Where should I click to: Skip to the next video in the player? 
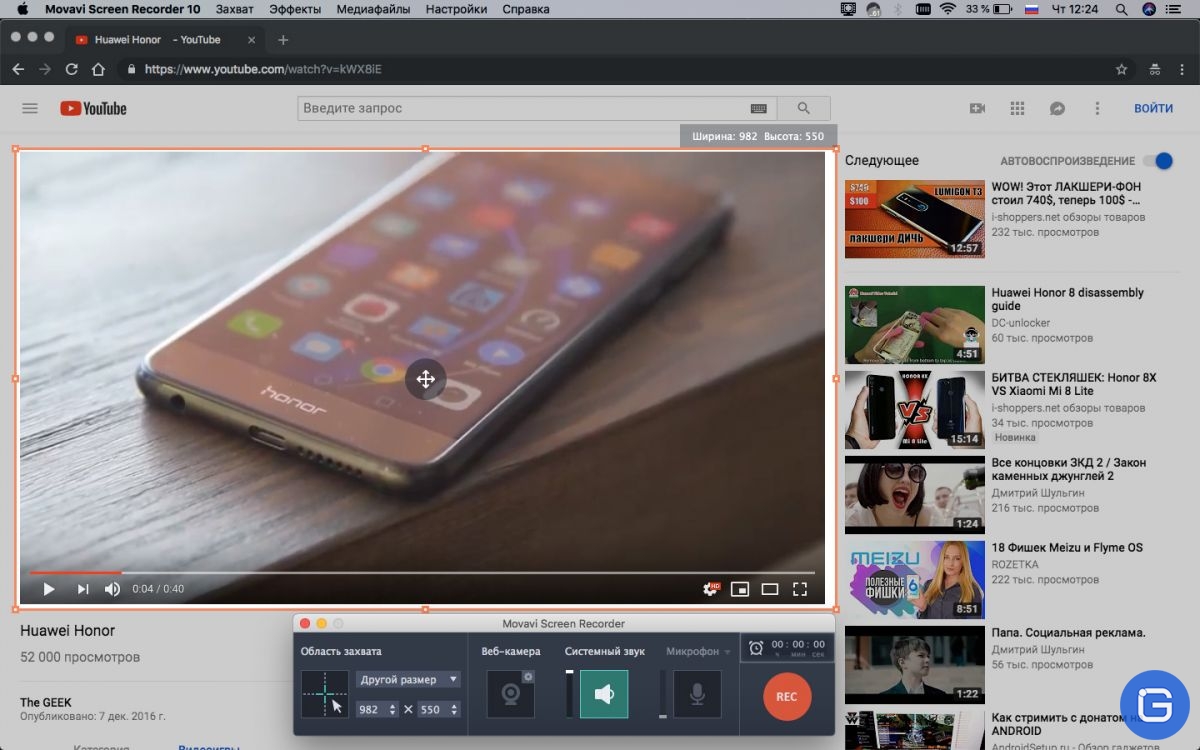coord(83,589)
